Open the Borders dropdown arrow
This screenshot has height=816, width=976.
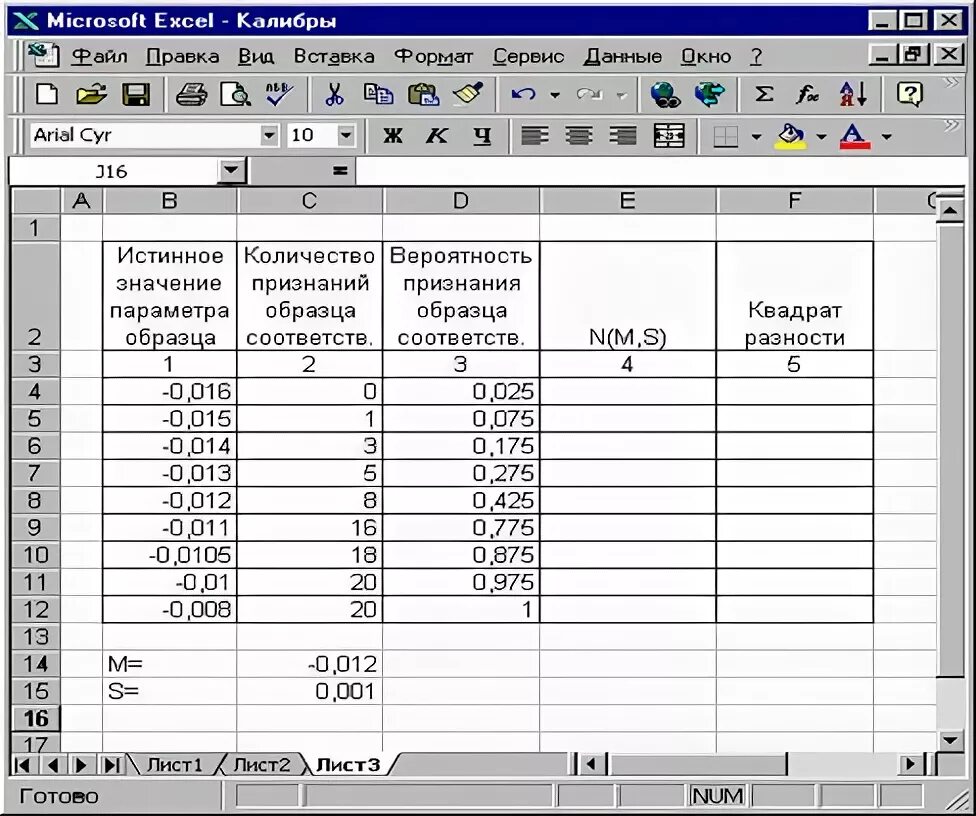click(756, 136)
